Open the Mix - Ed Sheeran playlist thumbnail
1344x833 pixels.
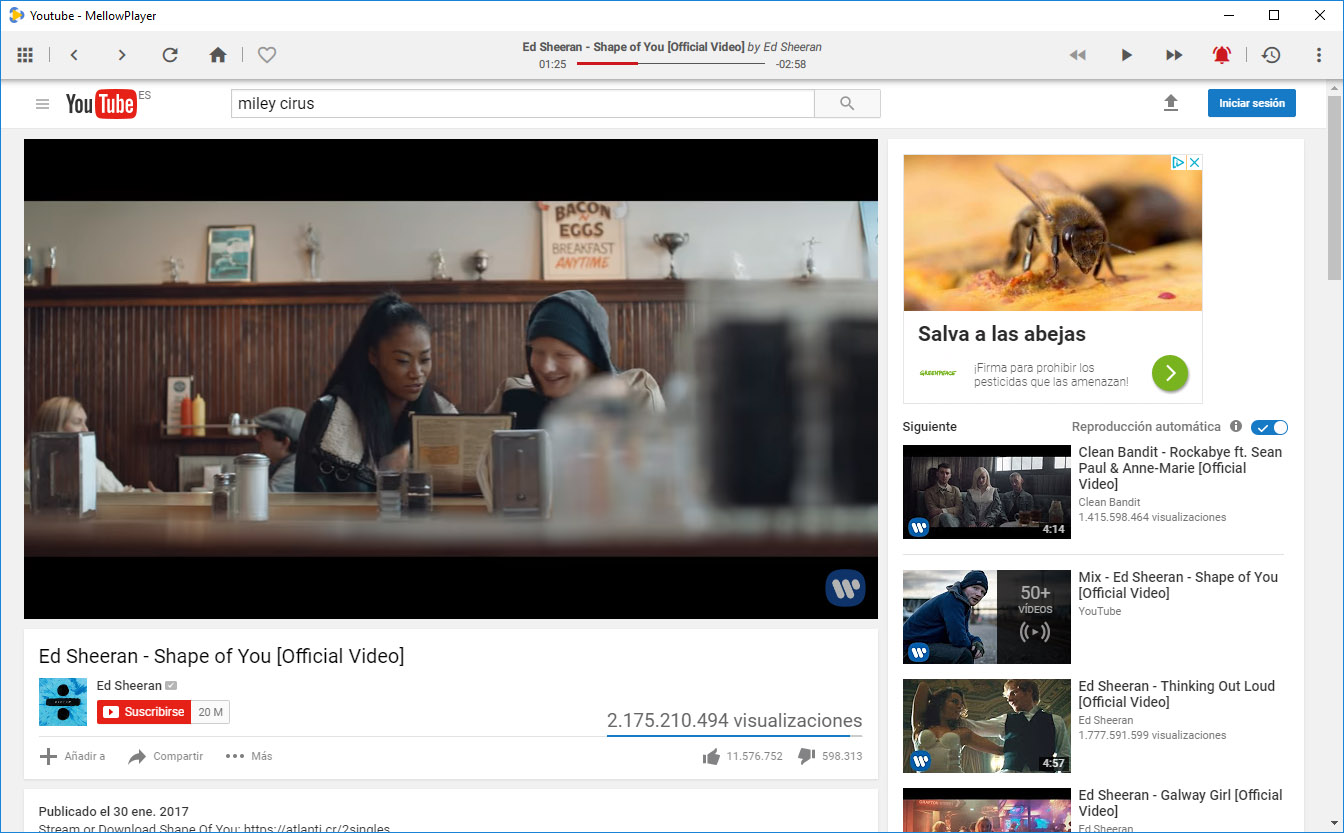(987, 617)
